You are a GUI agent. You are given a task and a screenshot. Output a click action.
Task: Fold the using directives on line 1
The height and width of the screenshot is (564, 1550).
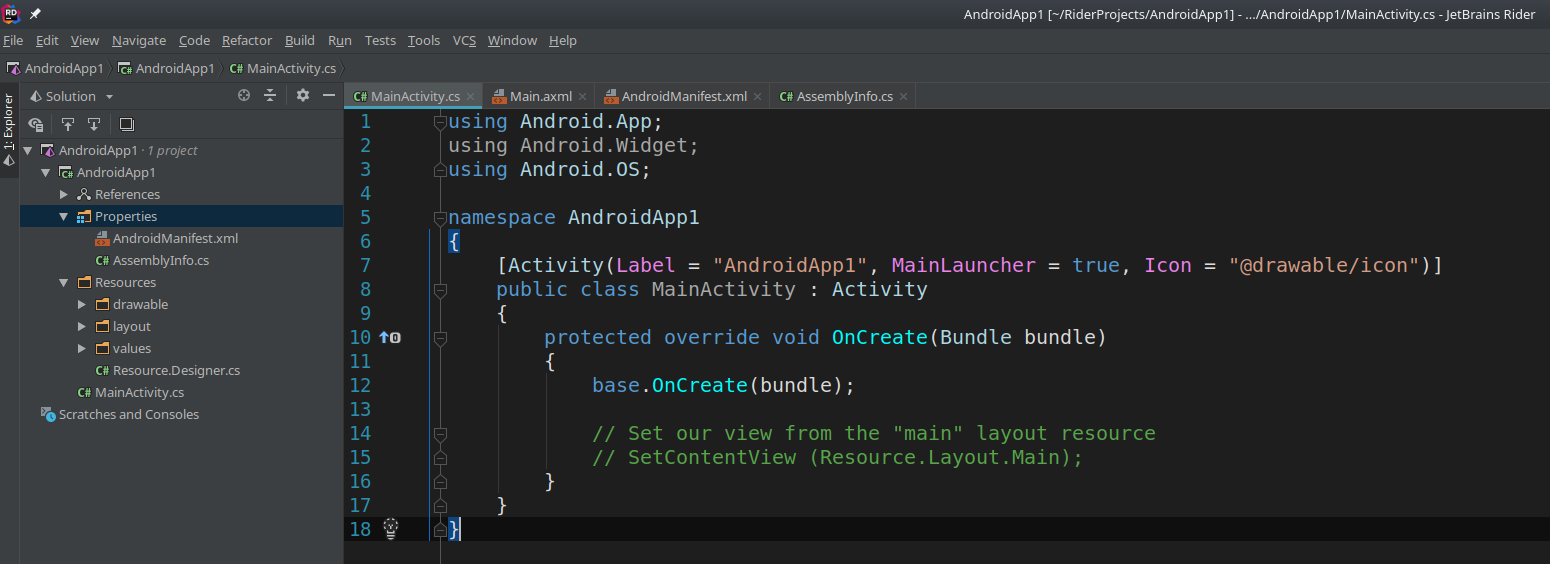pyautogui.click(x=440, y=122)
